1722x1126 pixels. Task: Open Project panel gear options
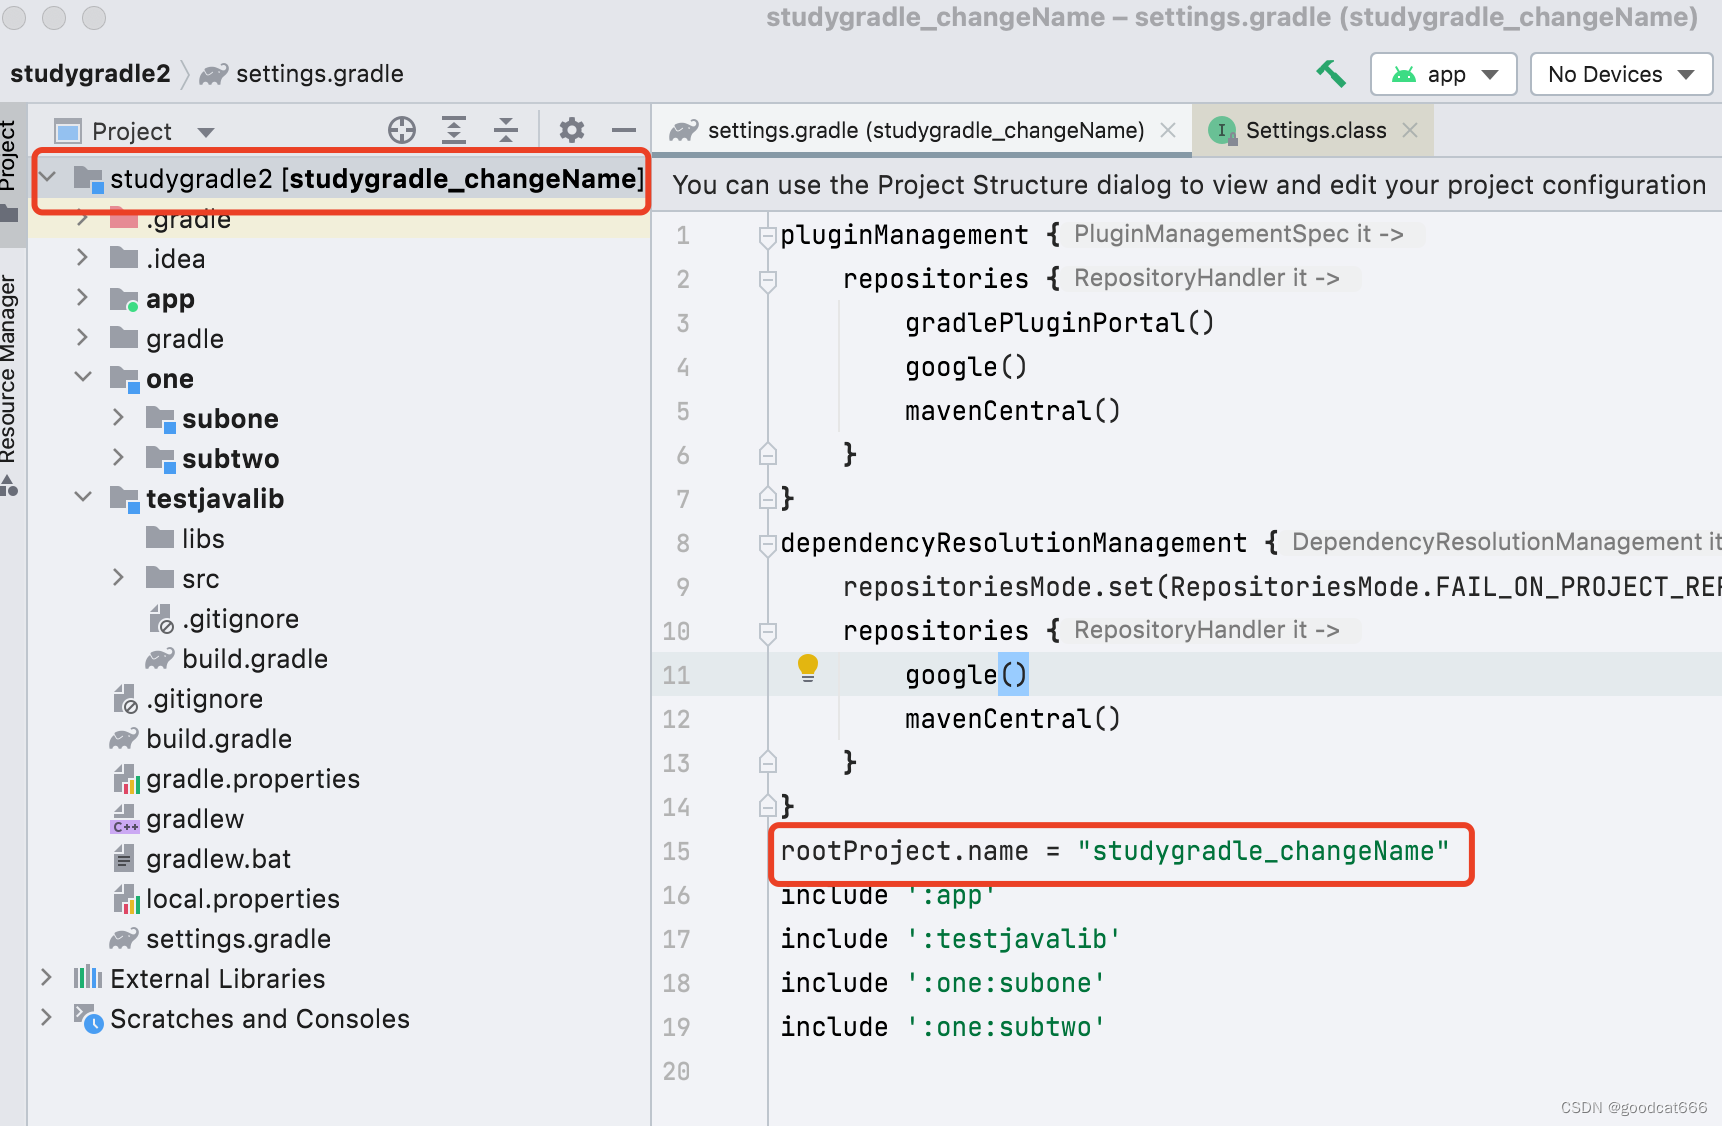coord(572,130)
